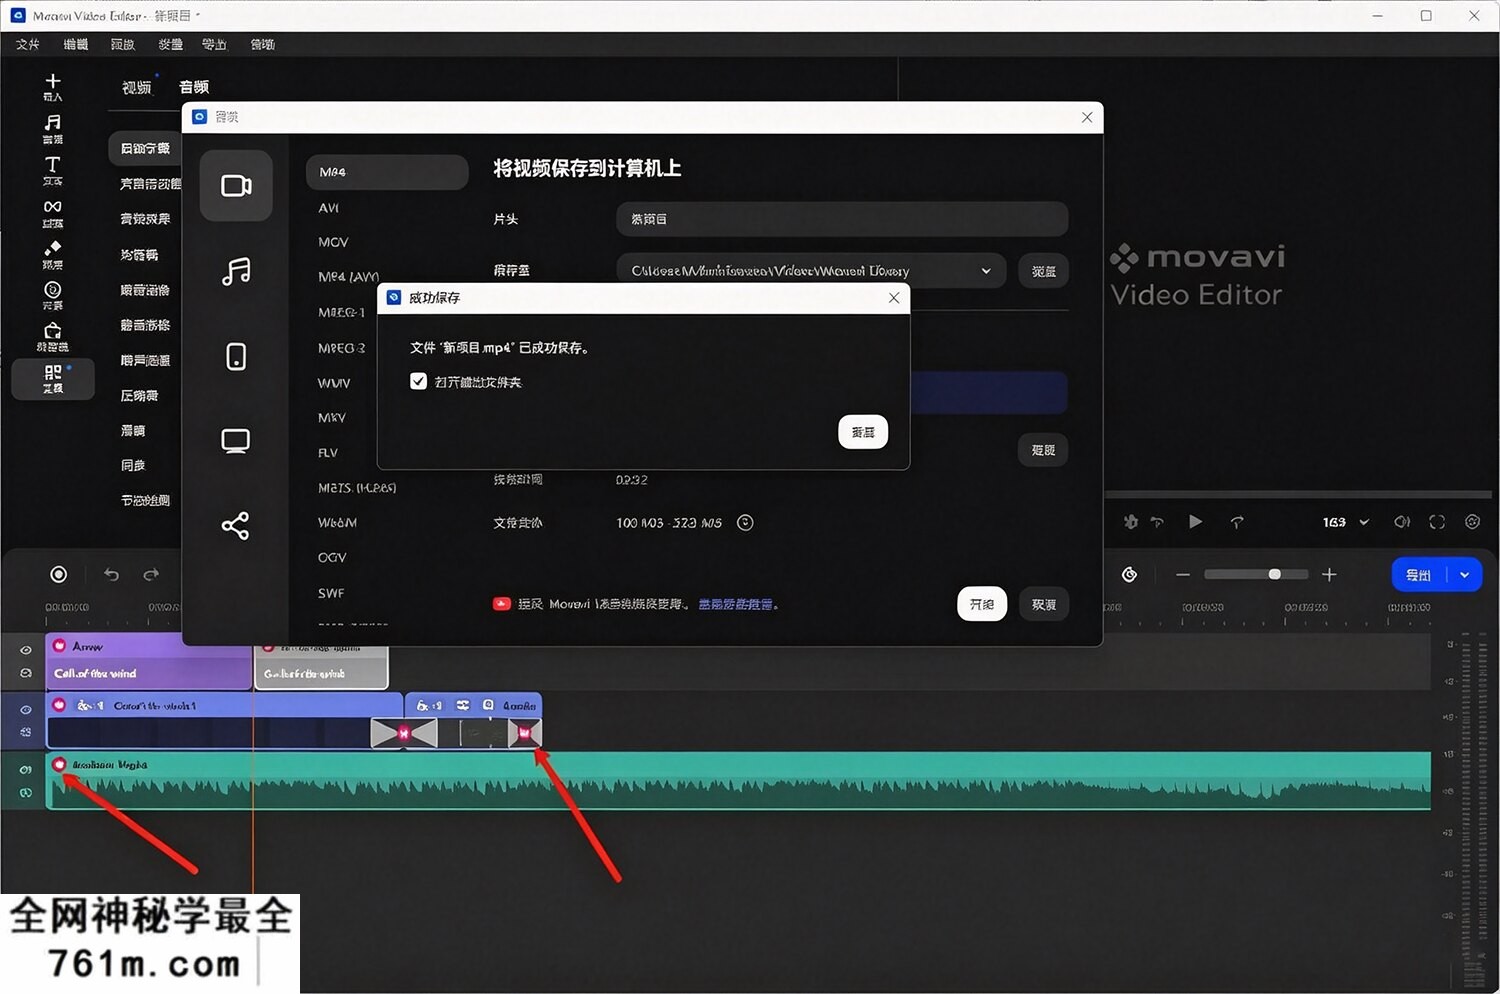Switch to the 音频 tab

coord(194,88)
